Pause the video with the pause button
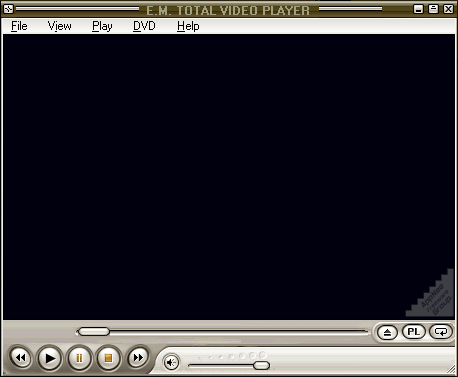 click(79, 358)
